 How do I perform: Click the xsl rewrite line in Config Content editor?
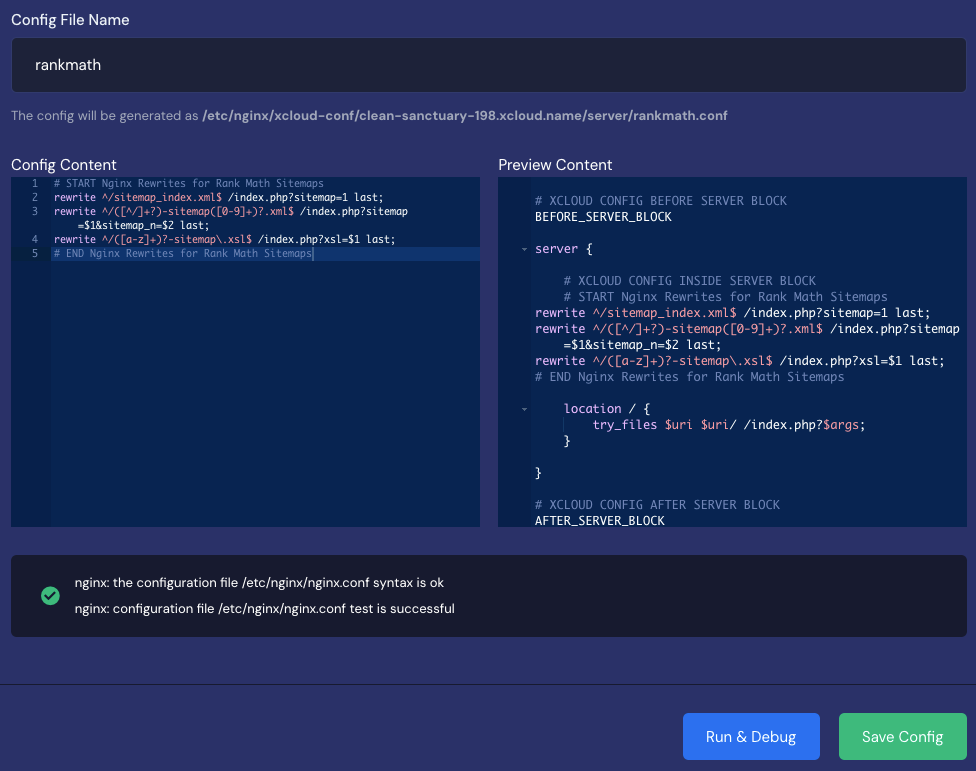pyautogui.click(x=225, y=239)
